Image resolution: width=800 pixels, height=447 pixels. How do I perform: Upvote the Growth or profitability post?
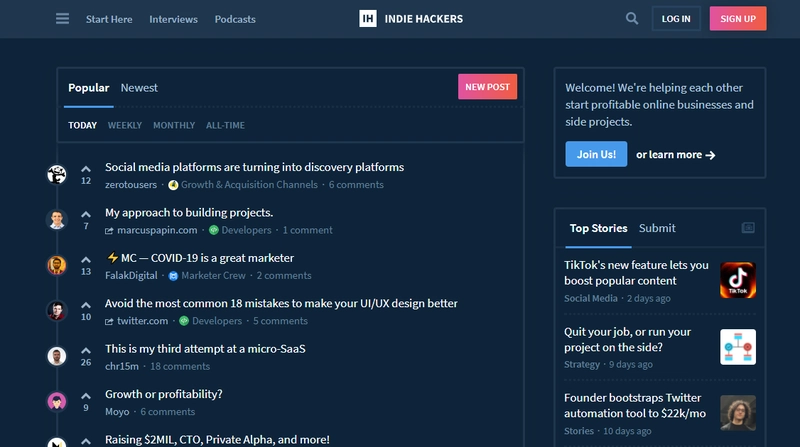coord(86,396)
